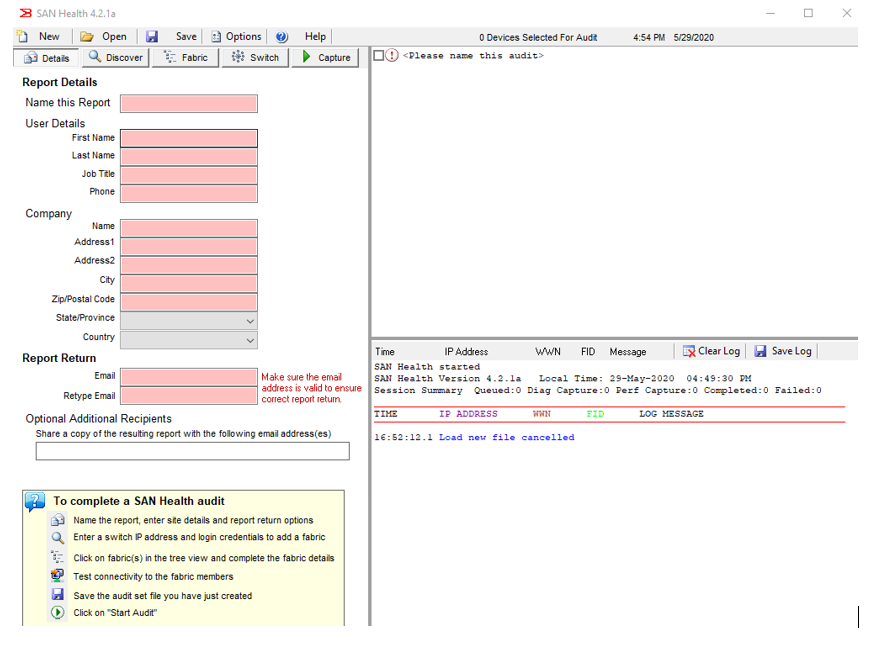The width and height of the screenshot is (887, 649).
Task: Switch to the Fabric tab
Action: (x=185, y=57)
